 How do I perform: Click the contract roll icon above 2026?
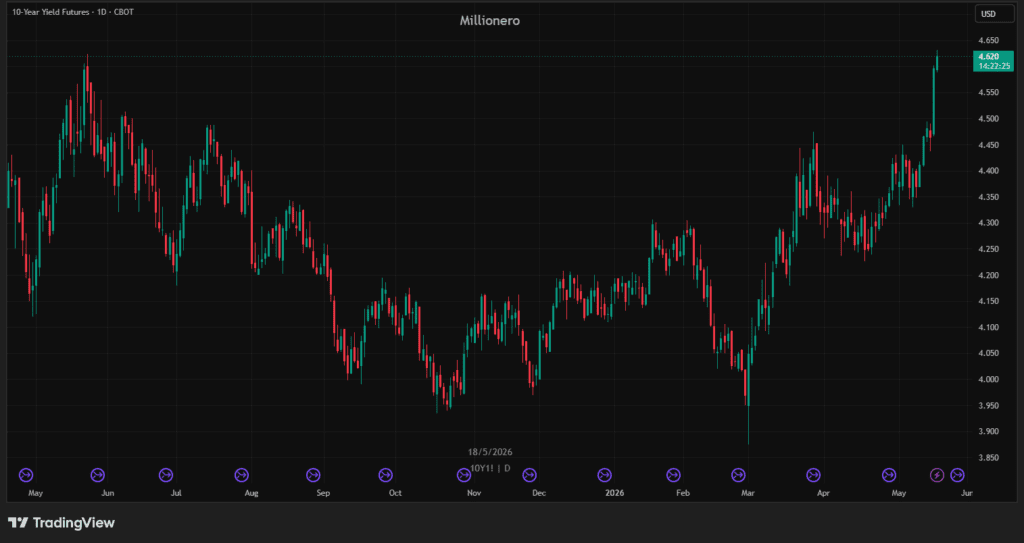pyautogui.click(x=605, y=474)
